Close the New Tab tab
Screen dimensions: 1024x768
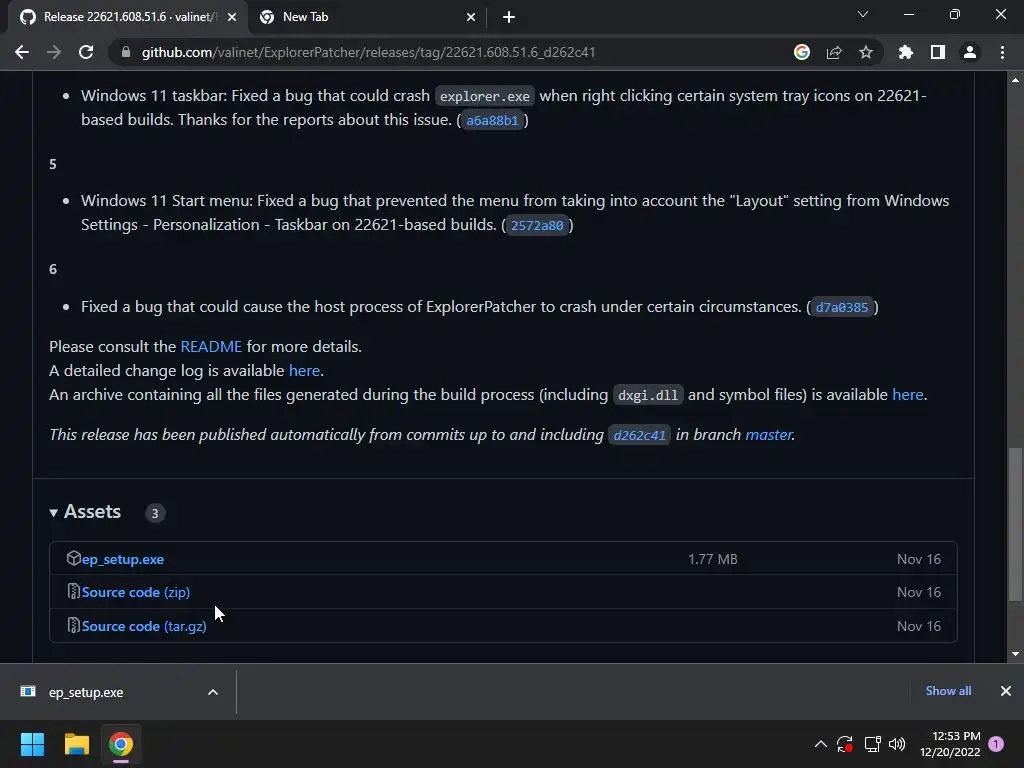pyautogui.click(x=471, y=17)
